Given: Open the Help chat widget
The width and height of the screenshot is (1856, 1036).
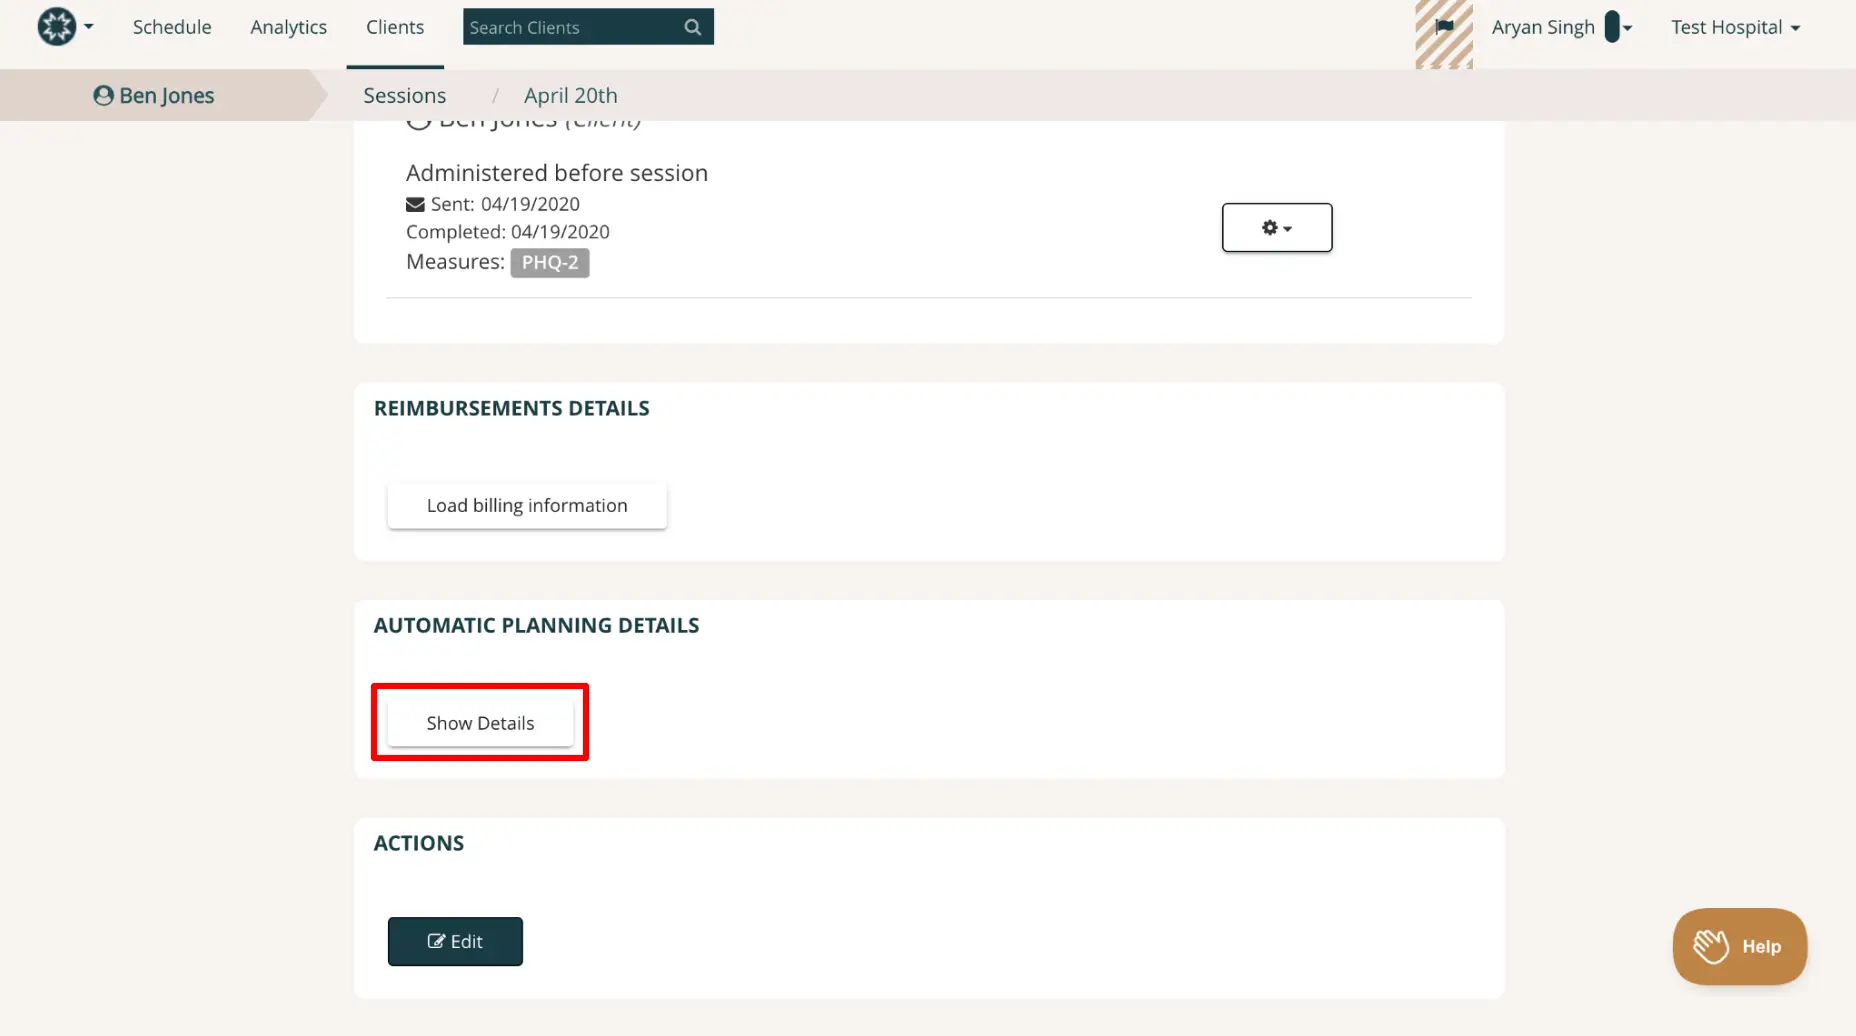Looking at the screenshot, I should coord(1739,946).
